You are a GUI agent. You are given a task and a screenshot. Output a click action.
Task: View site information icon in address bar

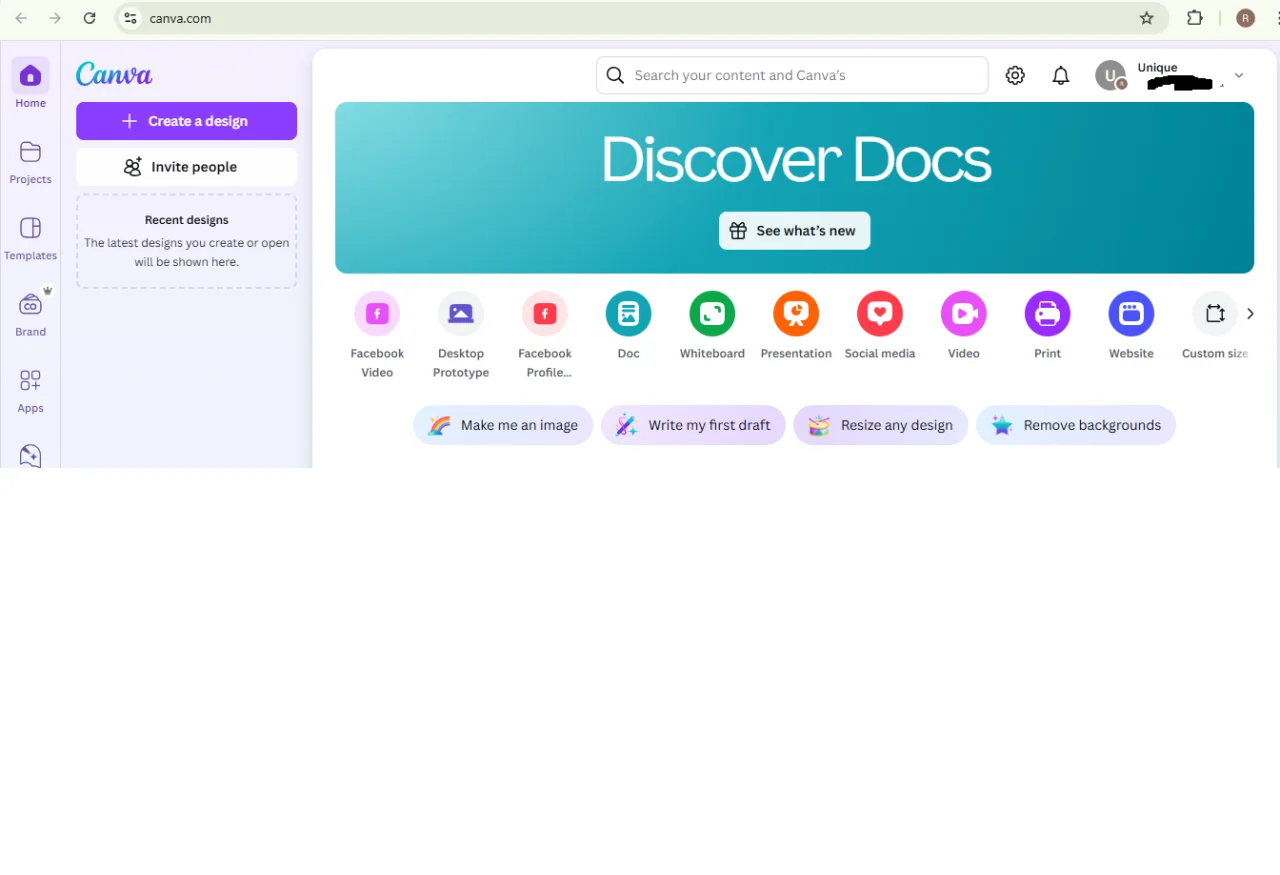pos(130,18)
